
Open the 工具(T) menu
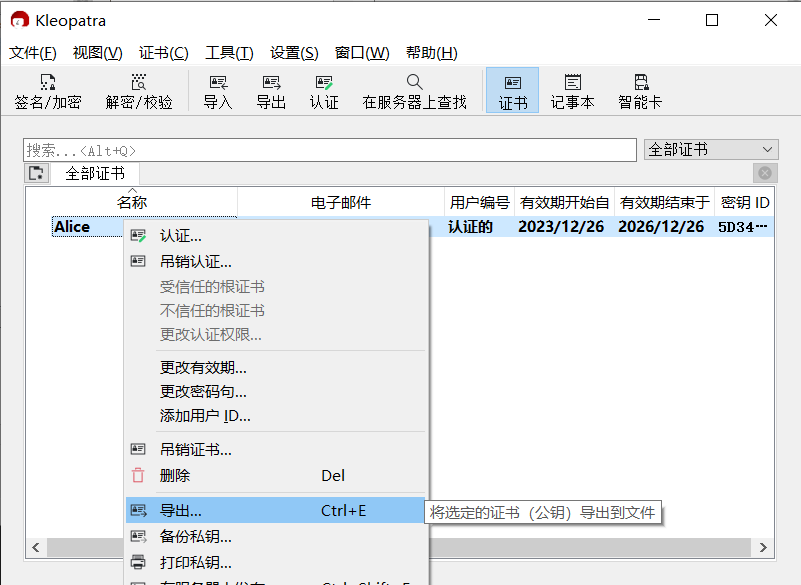point(229,53)
